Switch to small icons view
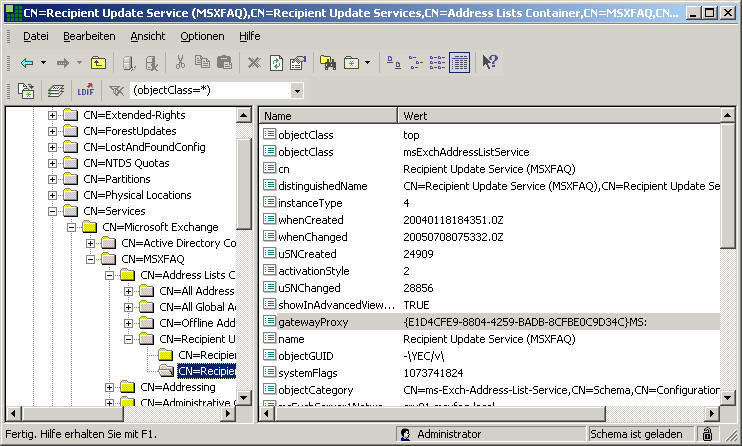The height and width of the screenshot is (446, 742). [415, 62]
